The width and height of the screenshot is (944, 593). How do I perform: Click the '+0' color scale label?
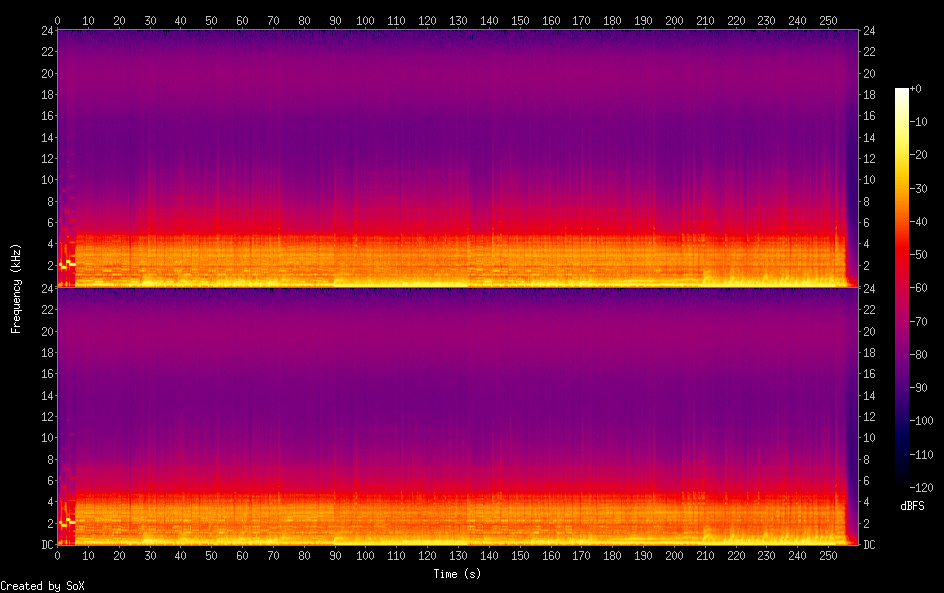pyautogui.click(x=915, y=88)
